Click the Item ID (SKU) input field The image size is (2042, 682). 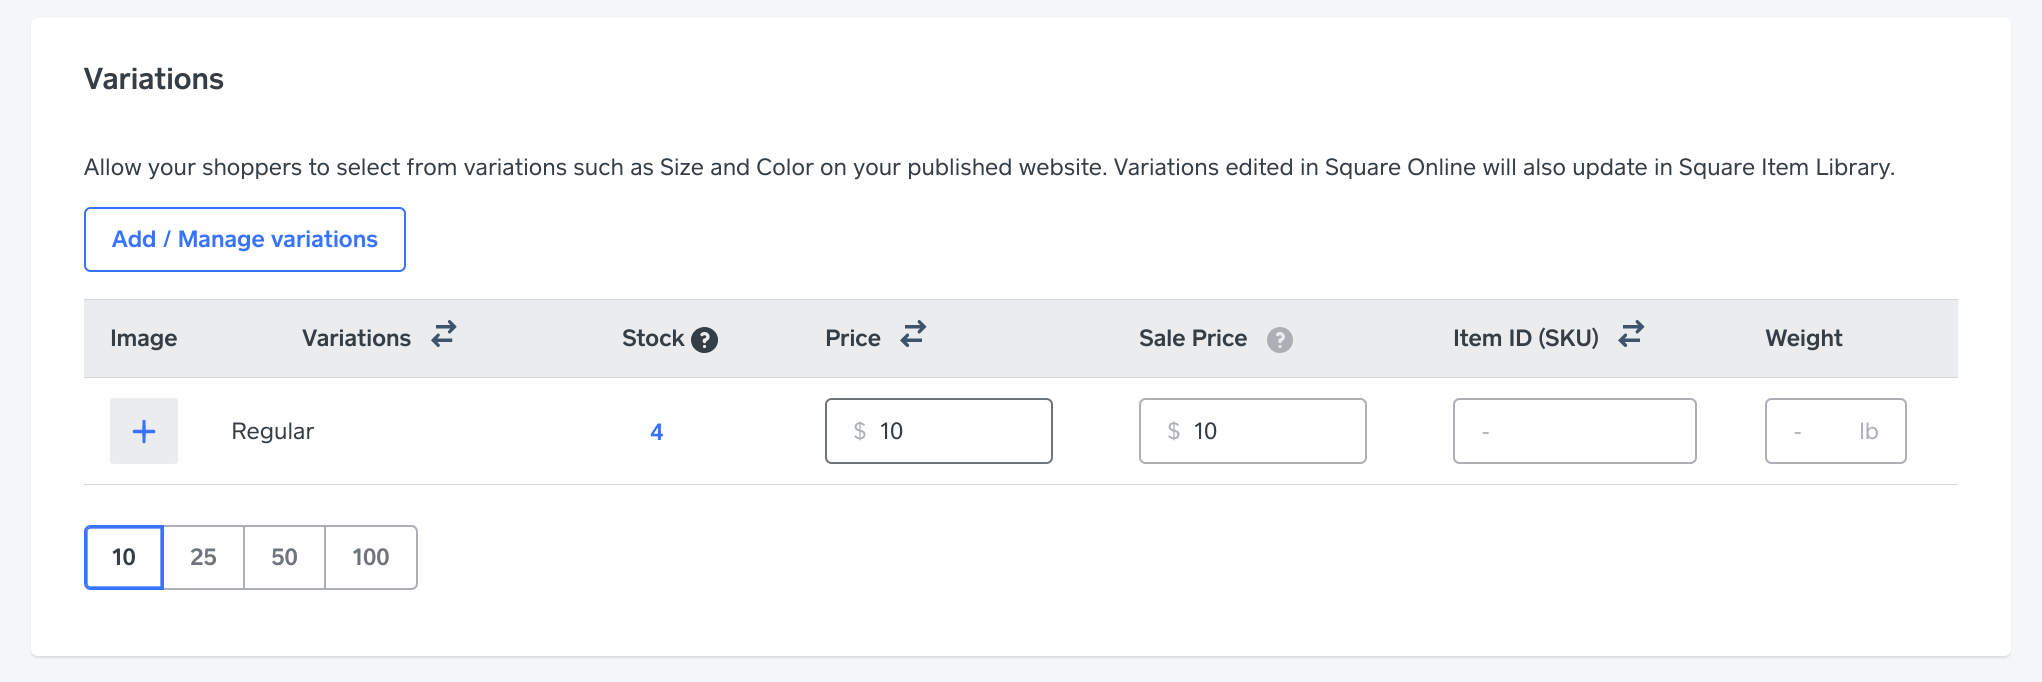pos(1574,431)
